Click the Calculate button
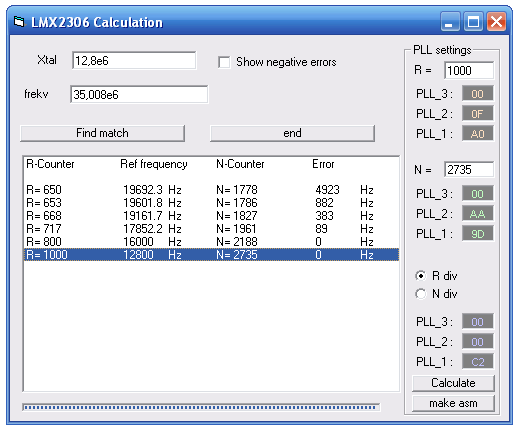Viewport: 518px width, 429px height. click(x=453, y=383)
